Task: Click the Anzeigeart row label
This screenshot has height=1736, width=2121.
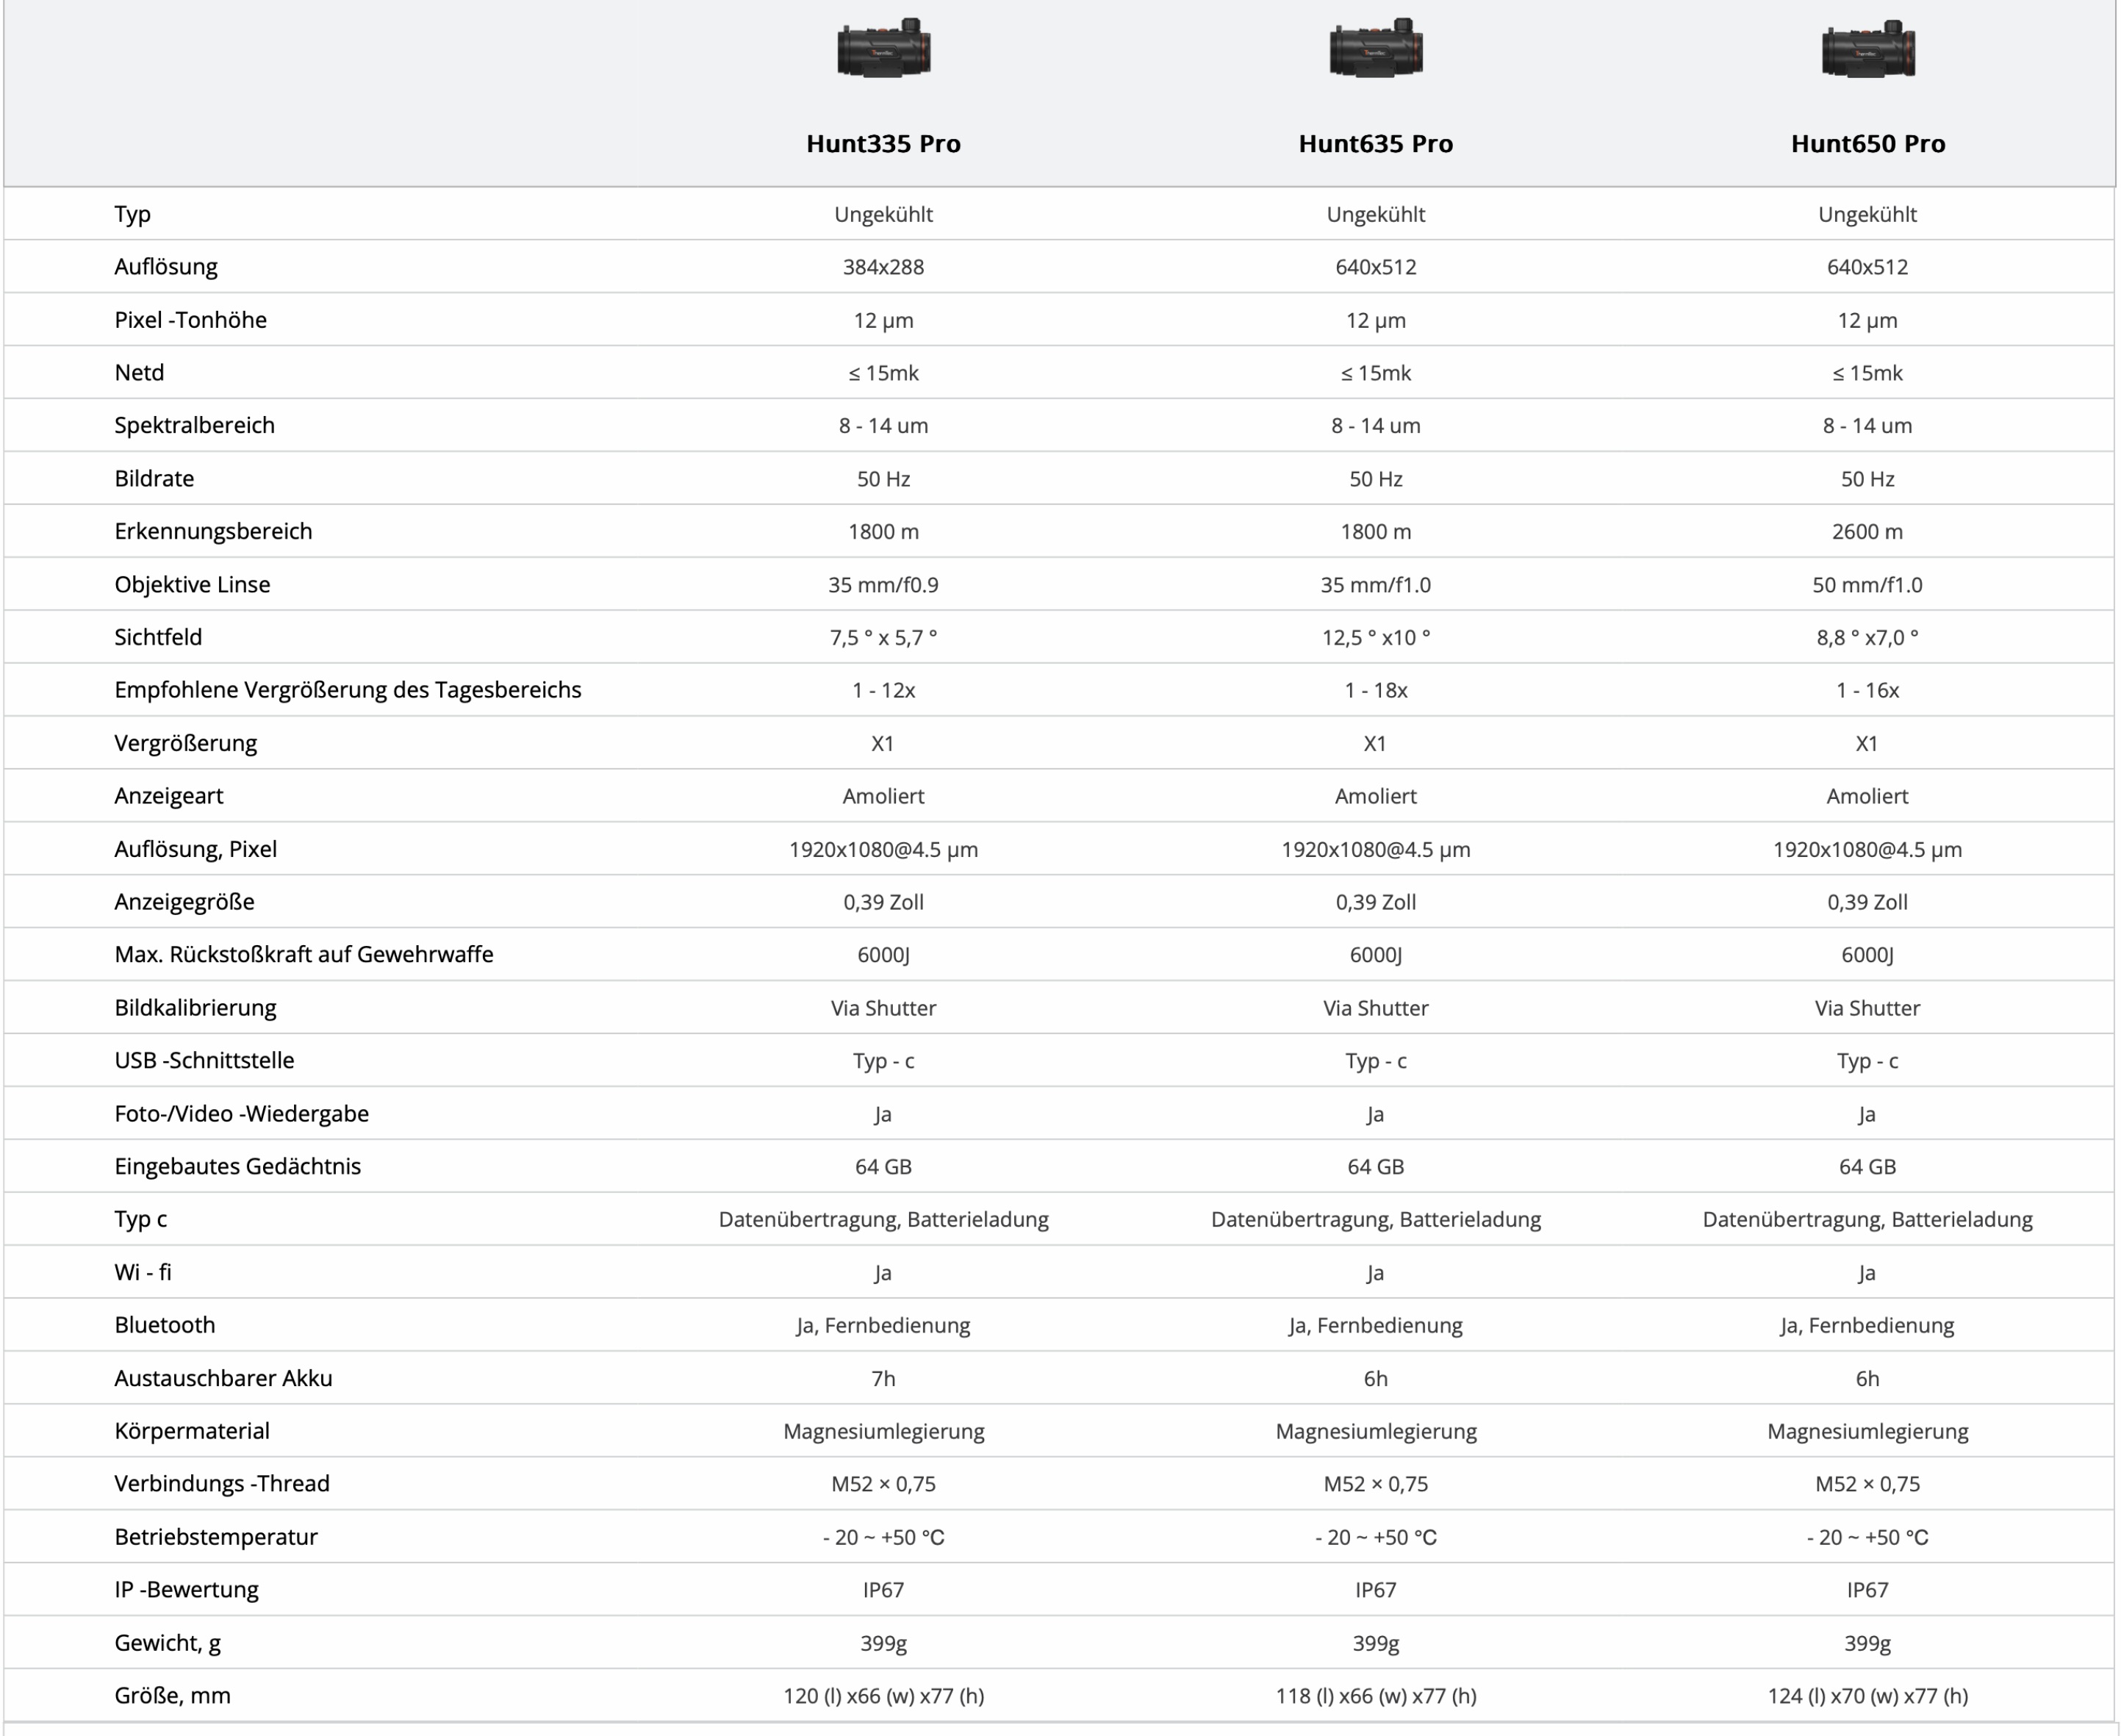Action: coord(169,796)
